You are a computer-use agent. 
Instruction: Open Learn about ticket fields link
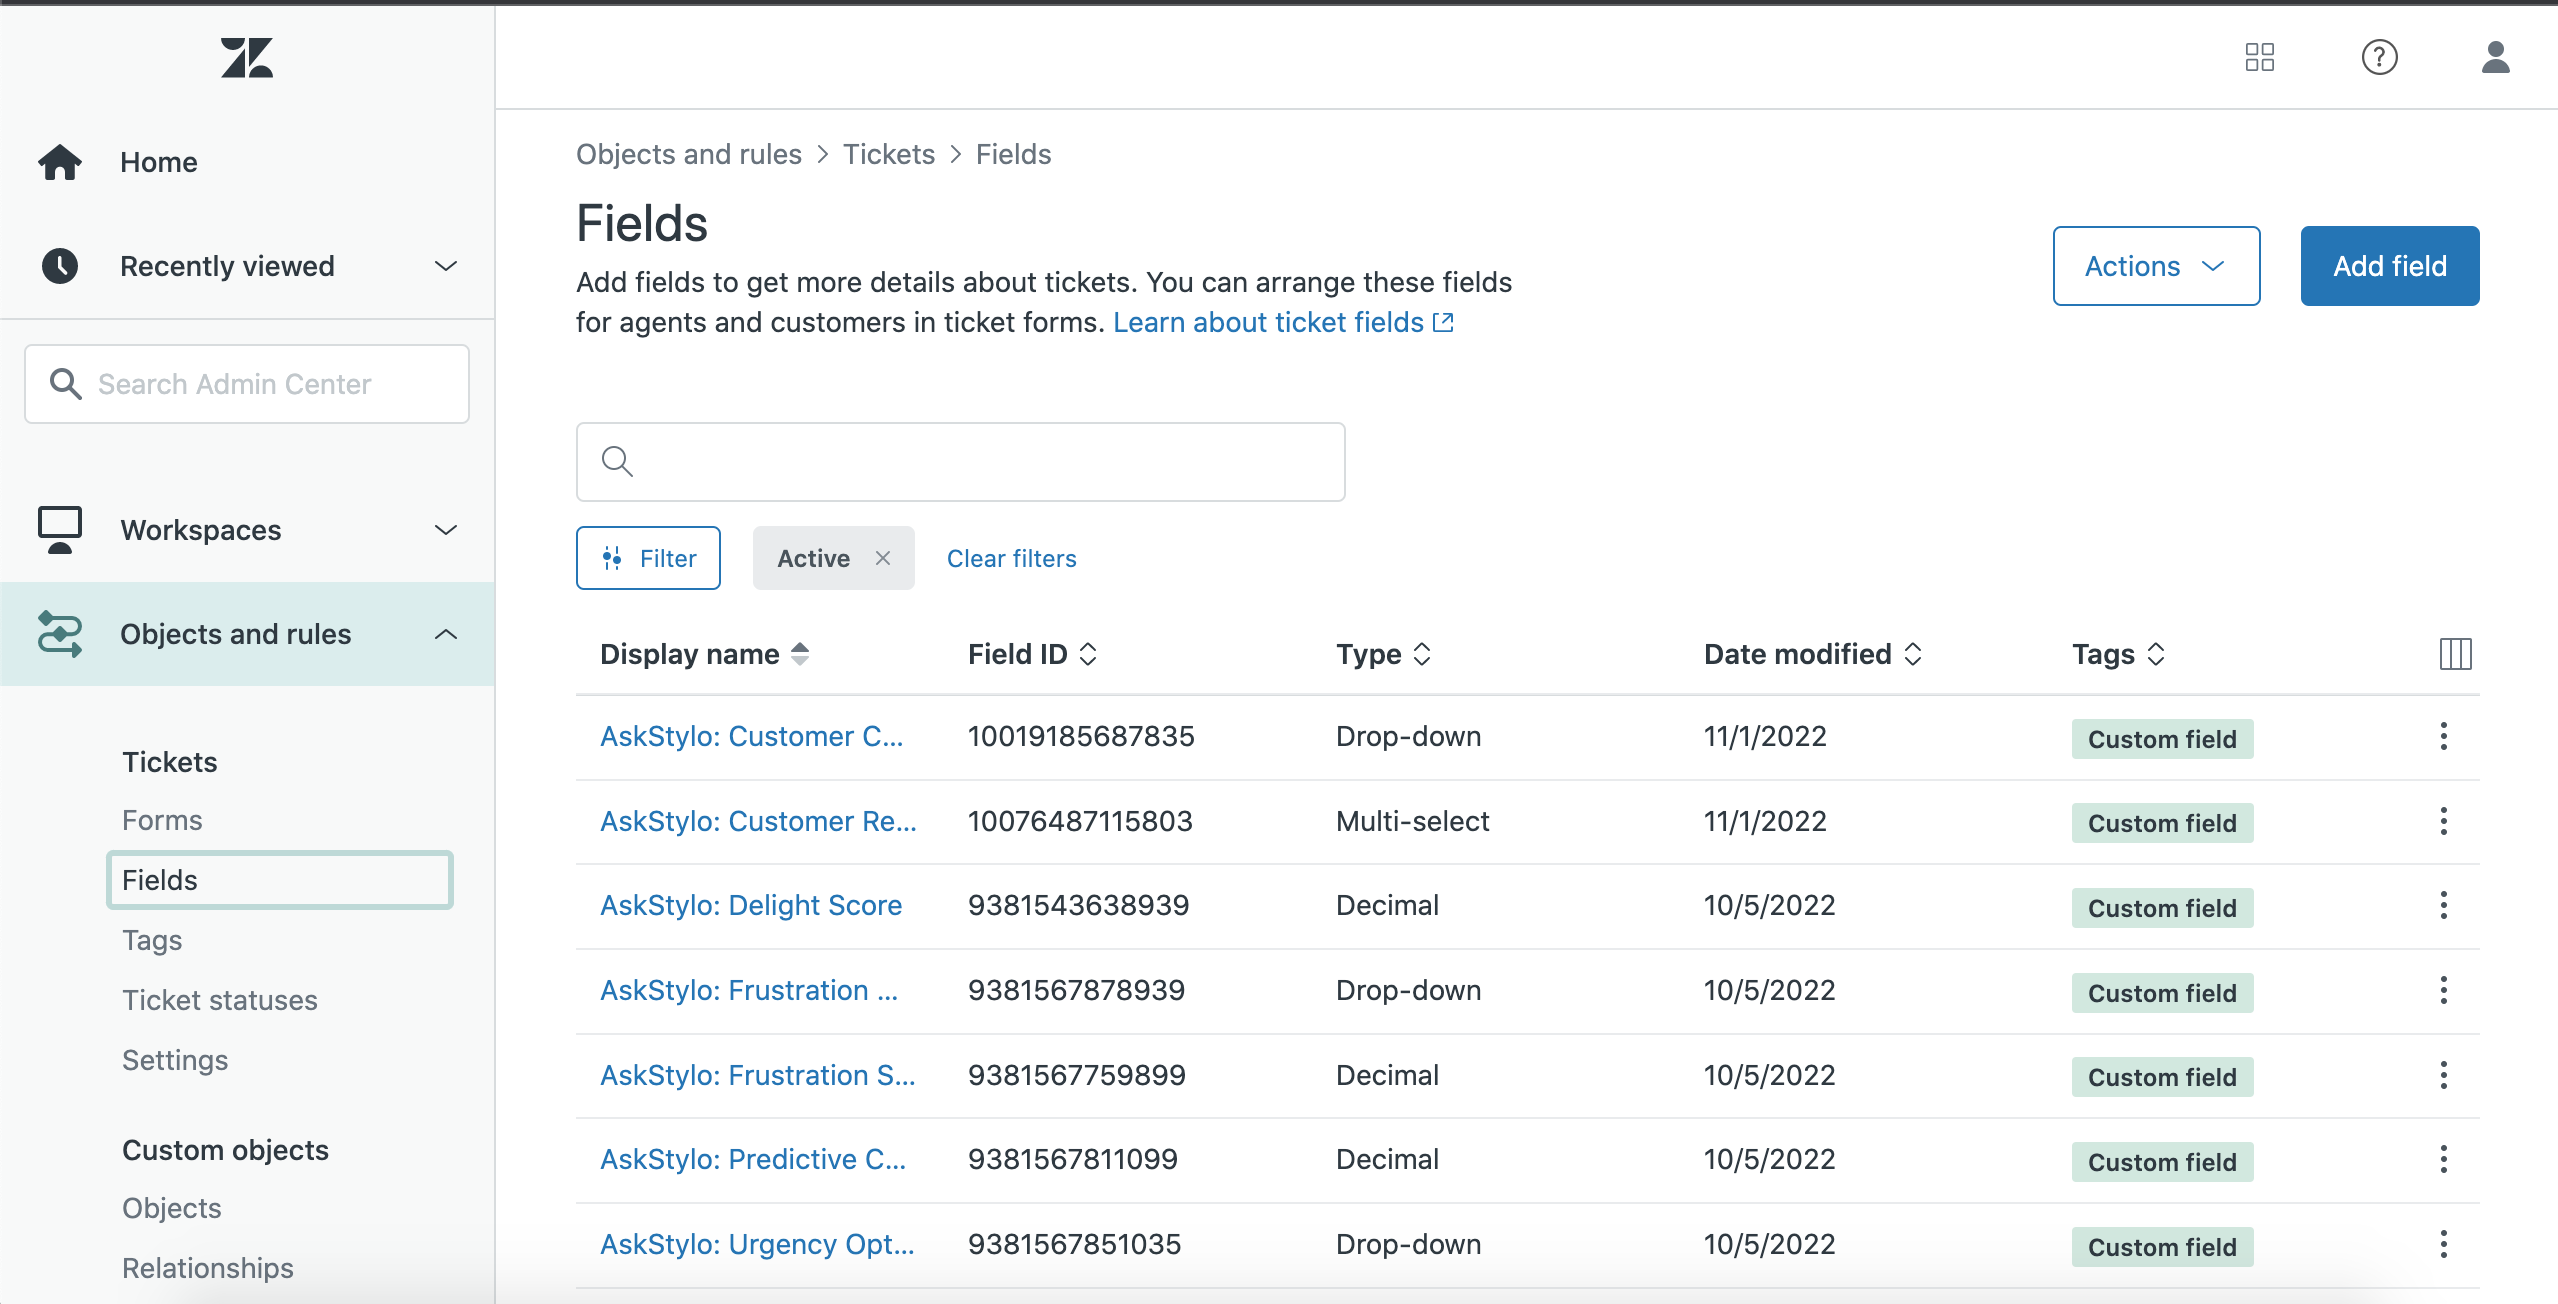tap(1268, 322)
